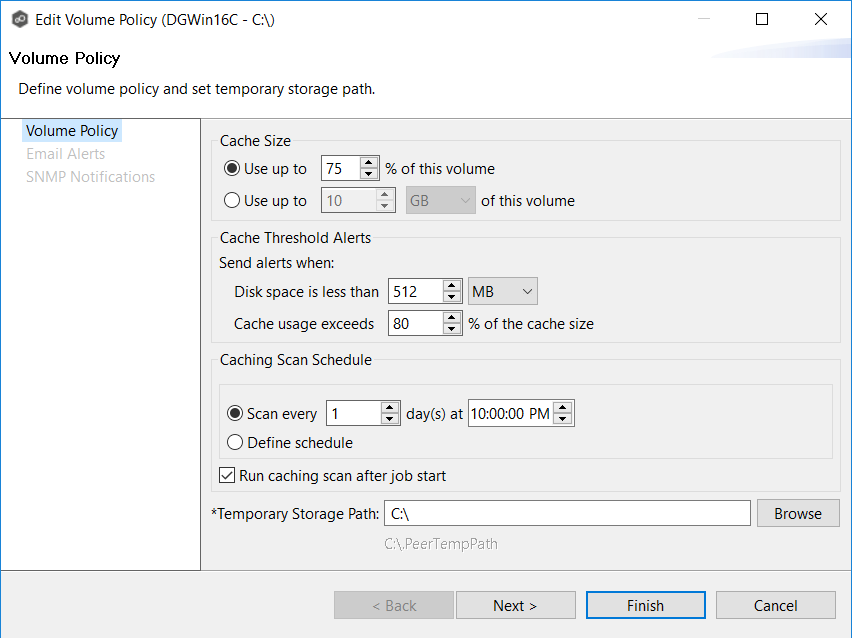
Task: Select the Define schedule option
Action: coord(236,442)
